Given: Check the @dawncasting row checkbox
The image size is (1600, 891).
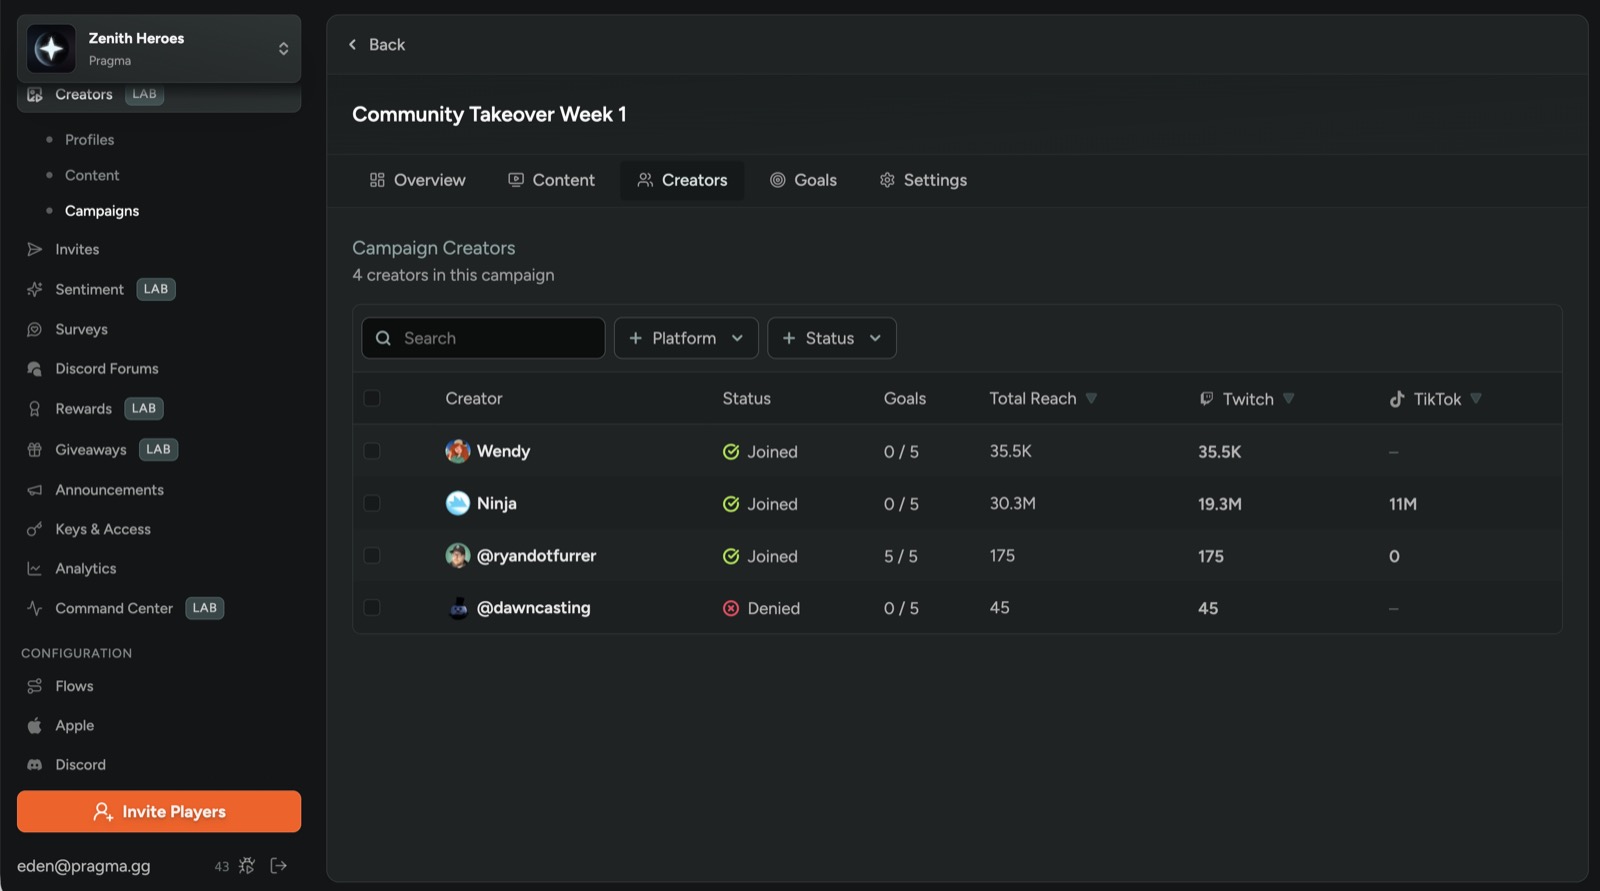Looking at the screenshot, I should (372, 607).
